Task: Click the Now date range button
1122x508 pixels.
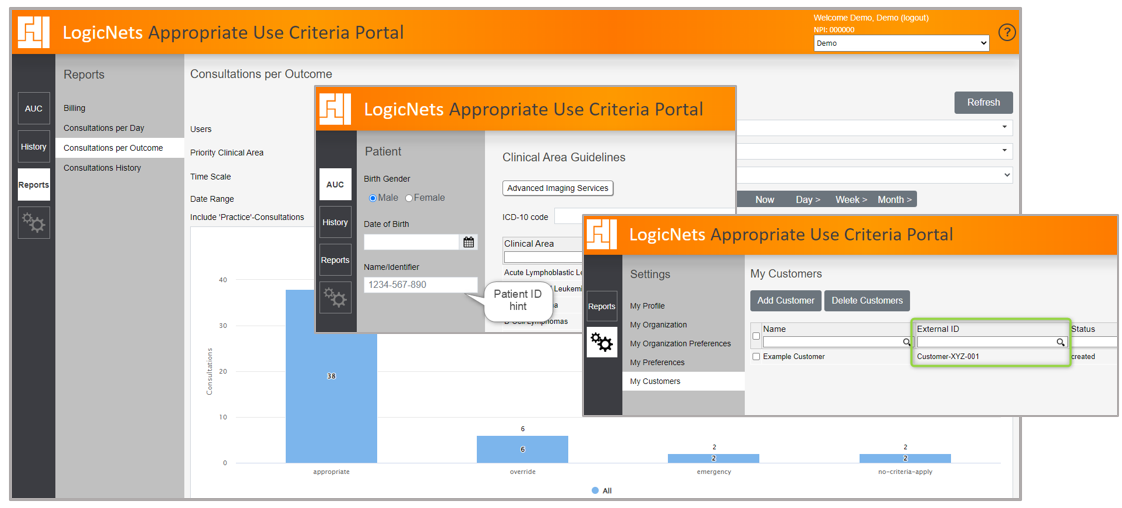Action: click(x=764, y=200)
